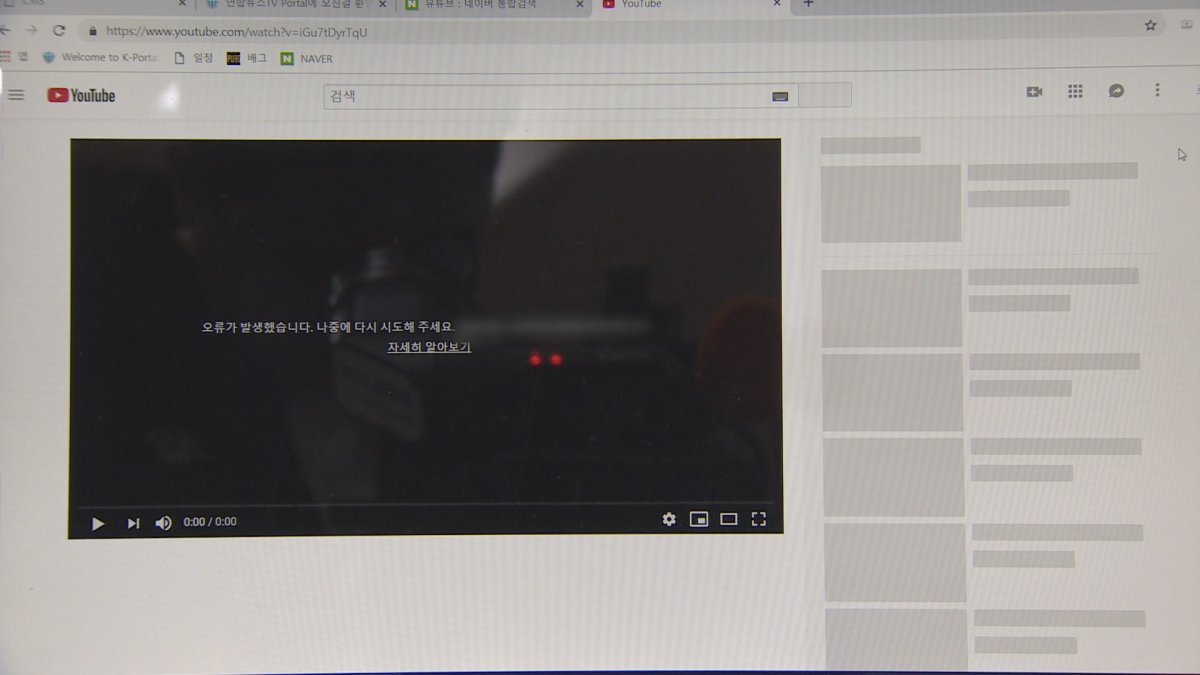Toggle theater mode in the player
The height and width of the screenshot is (675, 1200).
pos(728,519)
